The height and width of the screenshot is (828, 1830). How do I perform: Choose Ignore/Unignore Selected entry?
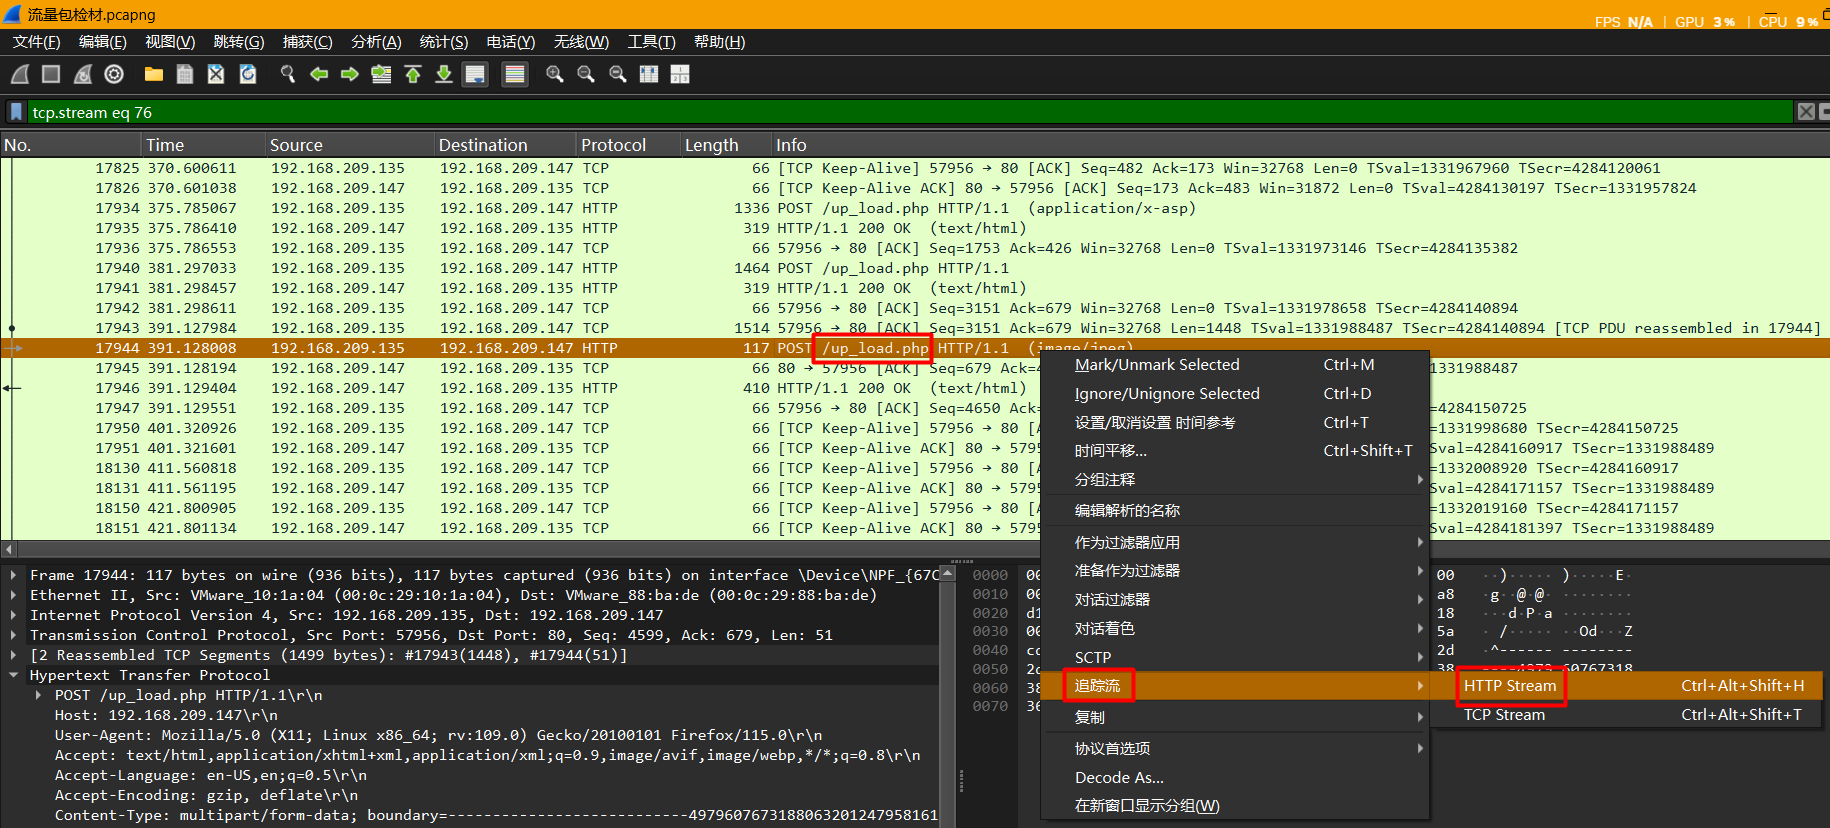(1235, 394)
